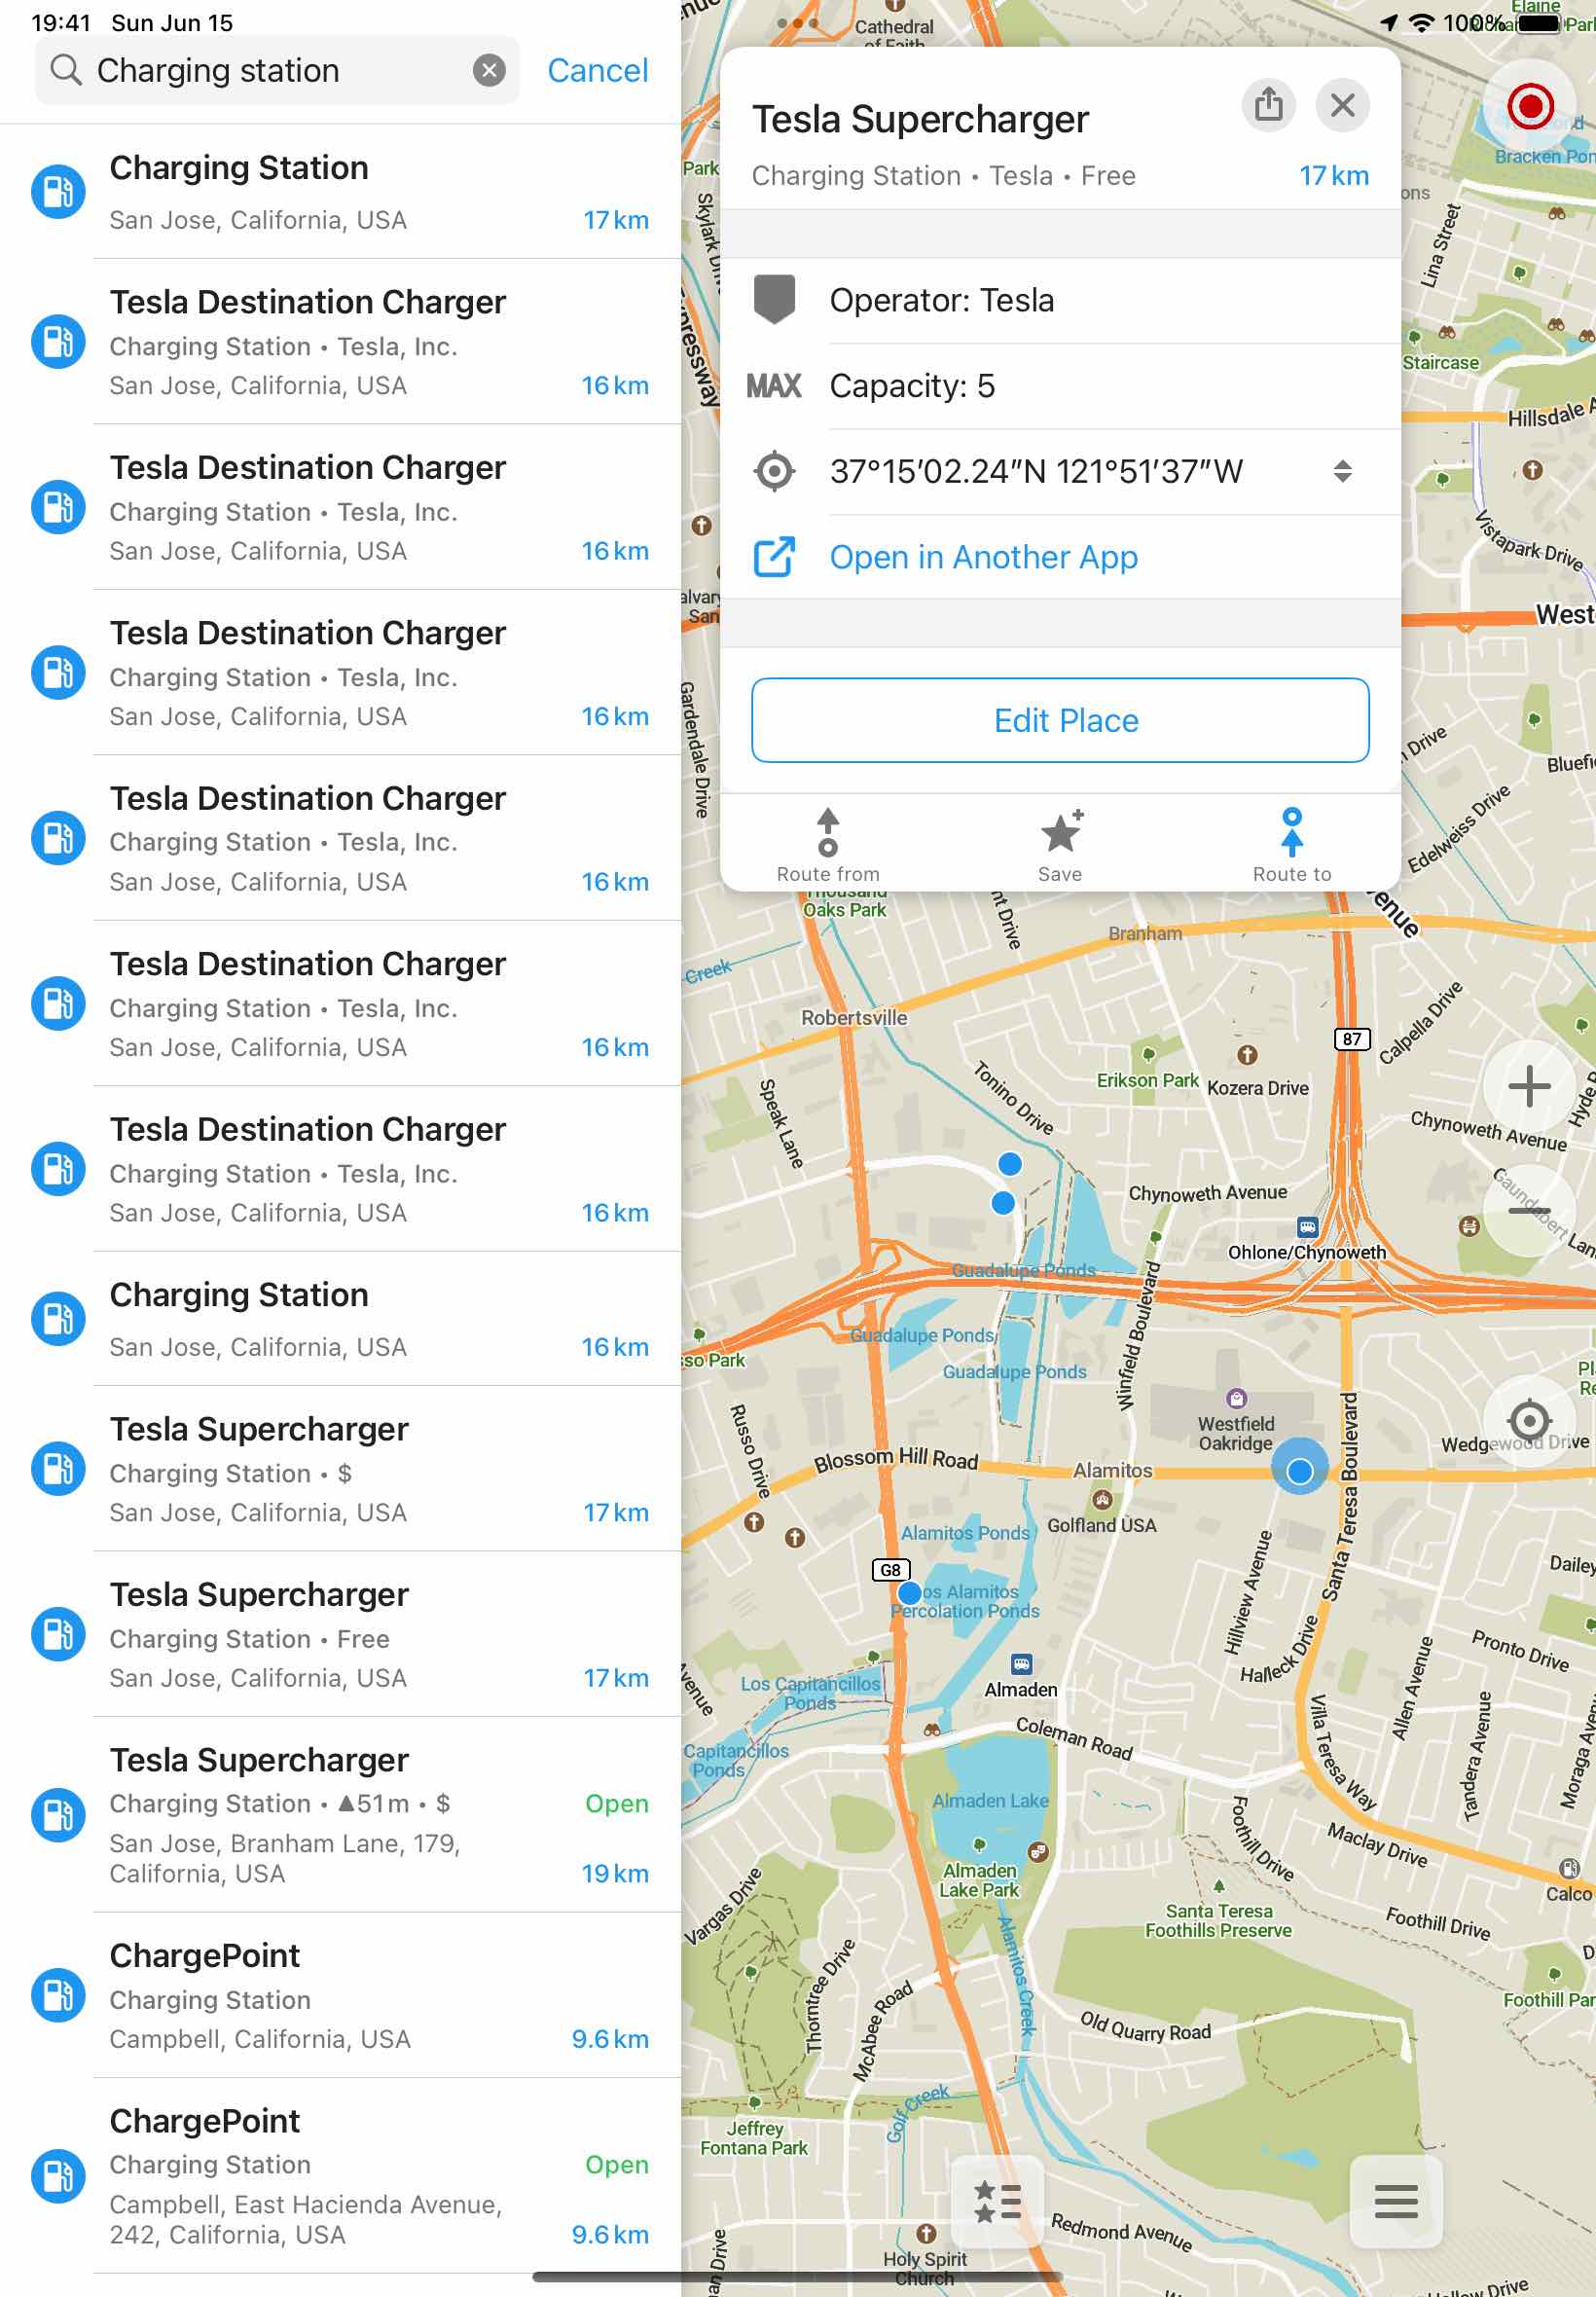Tap the red track recording button
This screenshot has height=2297, width=1596.
pyautogui.click(x=1530, y=106)
